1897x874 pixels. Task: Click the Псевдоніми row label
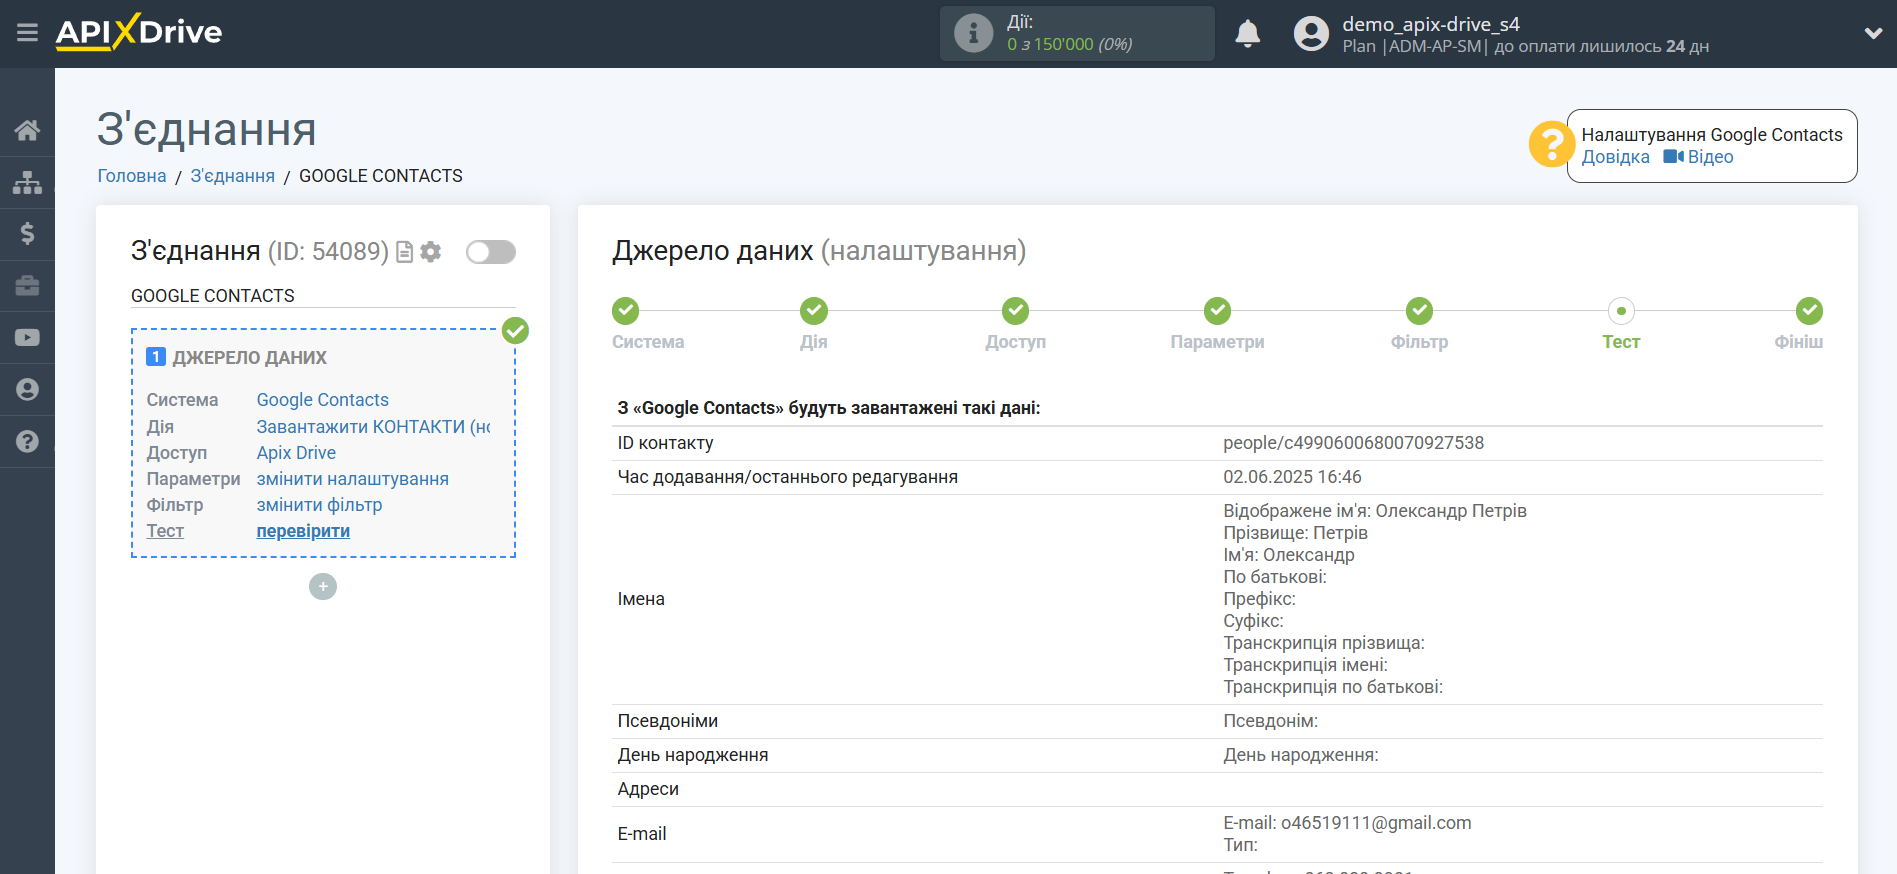coord(667,721)
